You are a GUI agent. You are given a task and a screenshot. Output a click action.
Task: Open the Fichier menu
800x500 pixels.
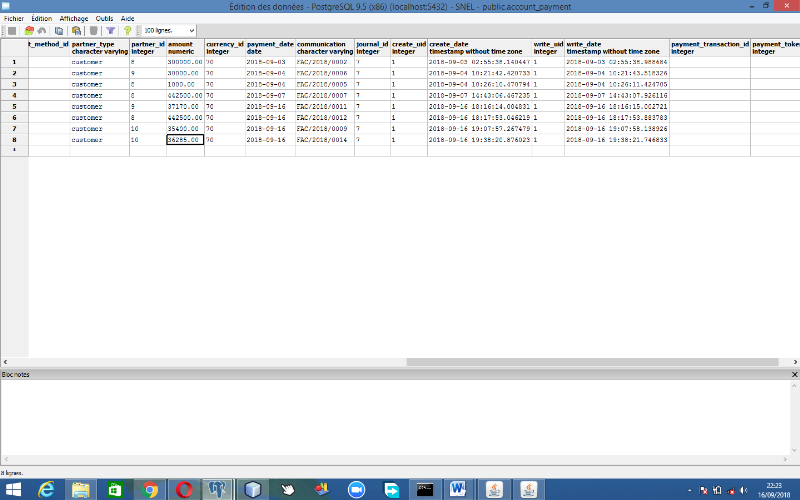point(14,18)
